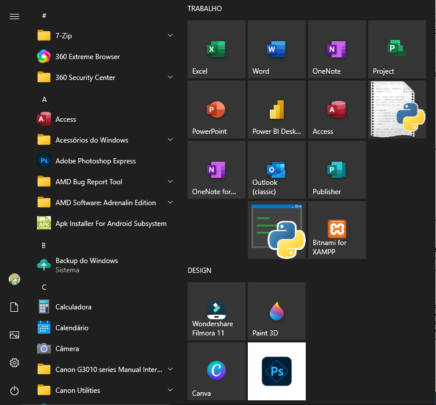Launch the Canva tile
This screenshot has width=436, height=405.
216,371
